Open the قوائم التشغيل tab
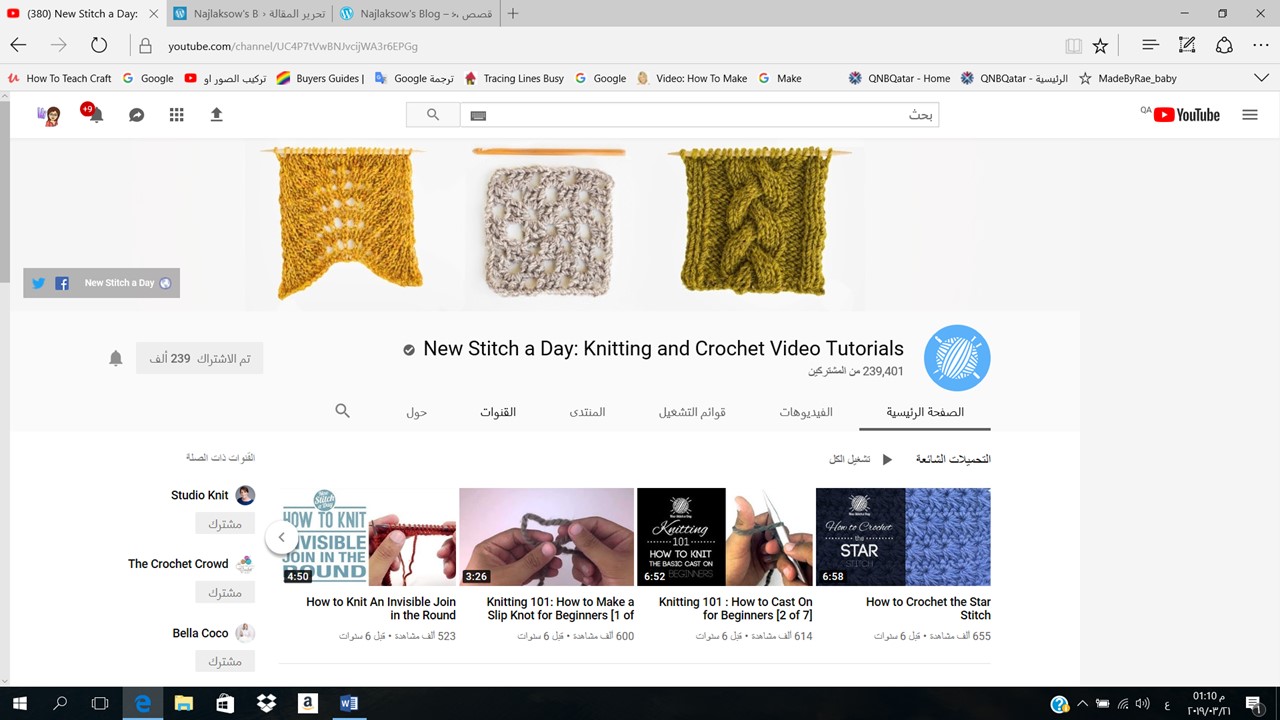 [x=692, y=412]
